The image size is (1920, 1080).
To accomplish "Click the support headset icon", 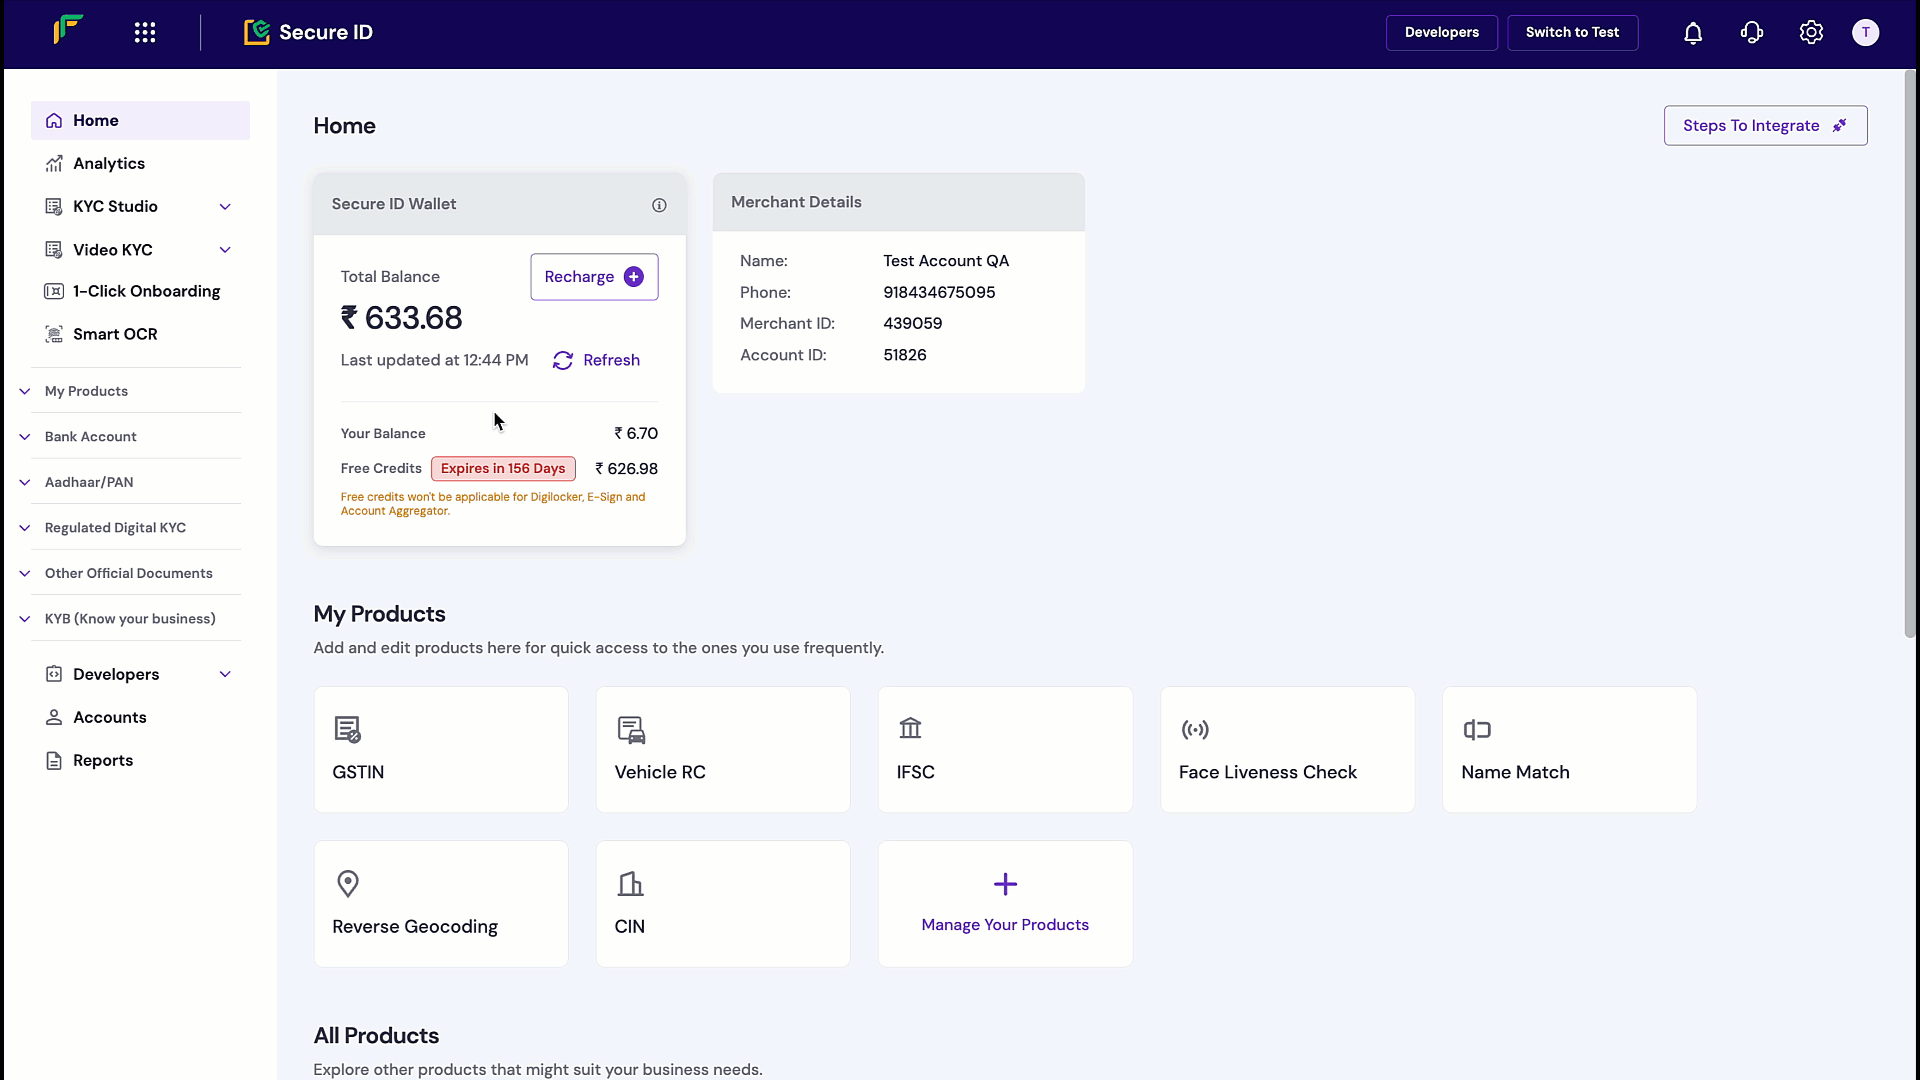I will 1752,33.
